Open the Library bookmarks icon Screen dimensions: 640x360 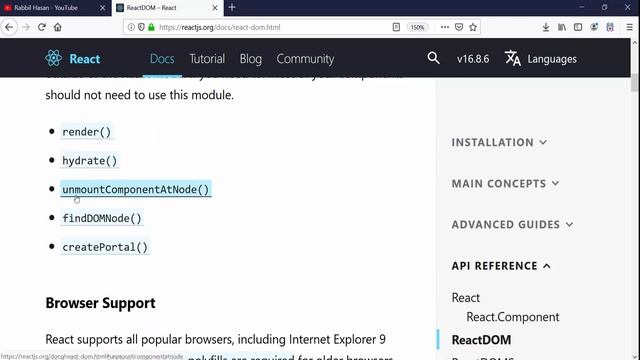coord(562,27)
